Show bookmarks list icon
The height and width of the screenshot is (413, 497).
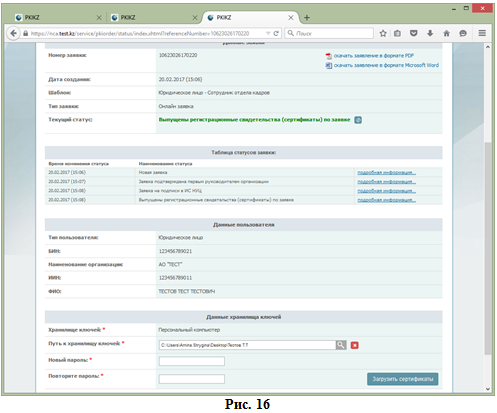click(x=397, y=33)
